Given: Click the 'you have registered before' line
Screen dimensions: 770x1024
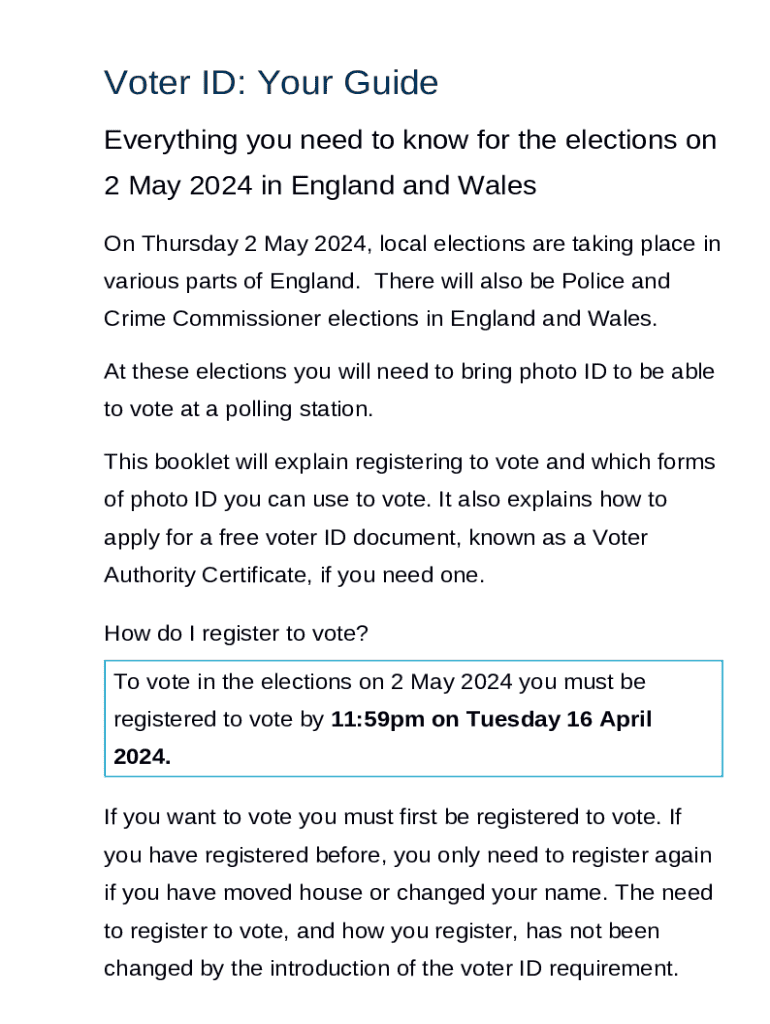Looking at the screenshot, I should tap(408, 855).
